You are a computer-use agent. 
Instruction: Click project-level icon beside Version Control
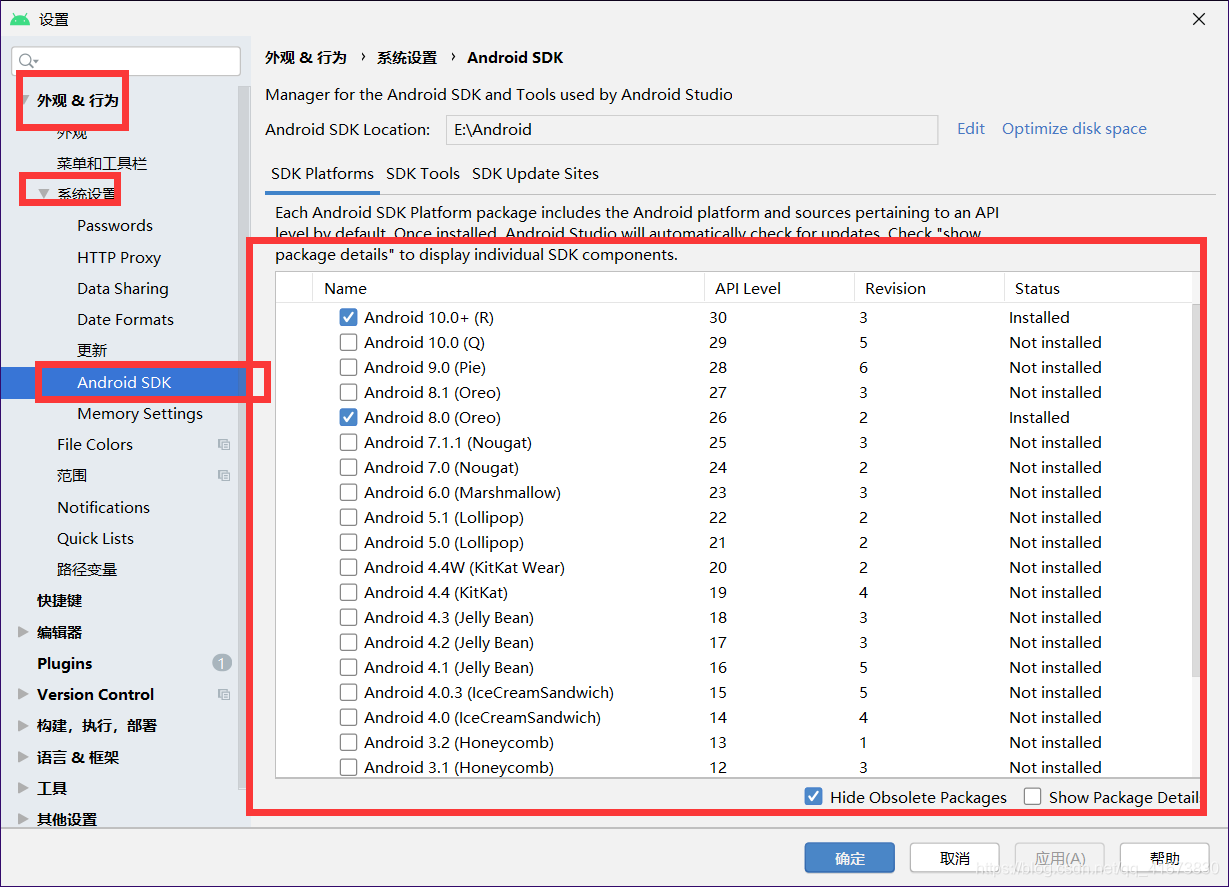(x=224, y=695)
